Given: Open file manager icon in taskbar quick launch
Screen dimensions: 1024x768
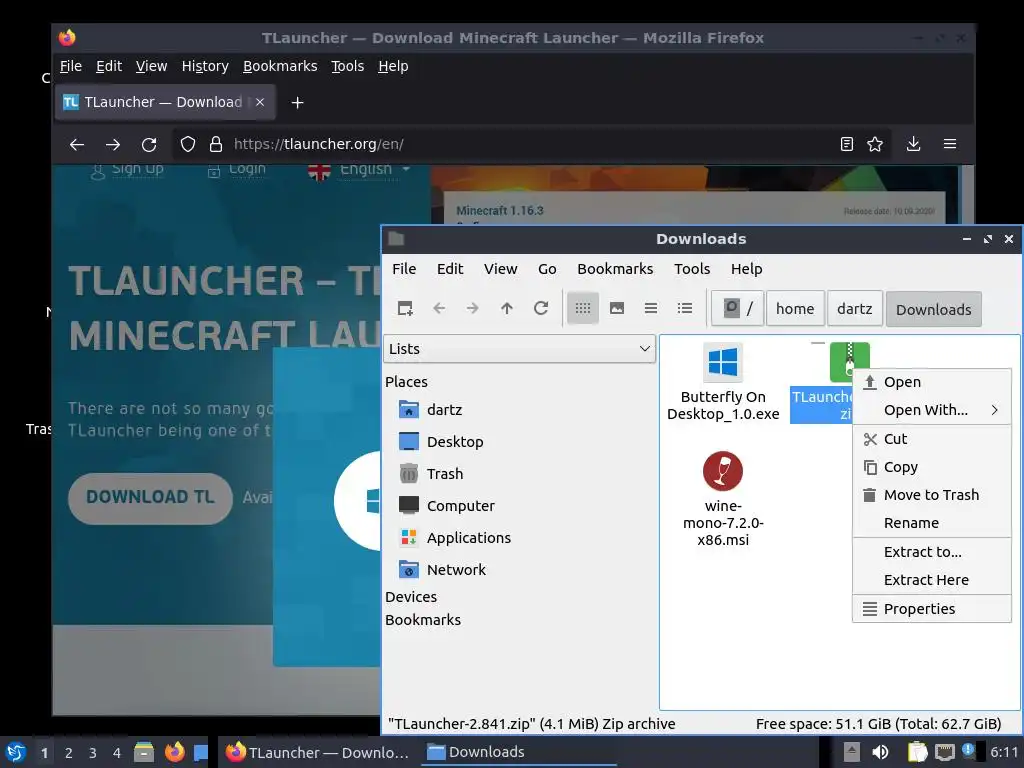Looking at the screenshot, I should (144, 752).
